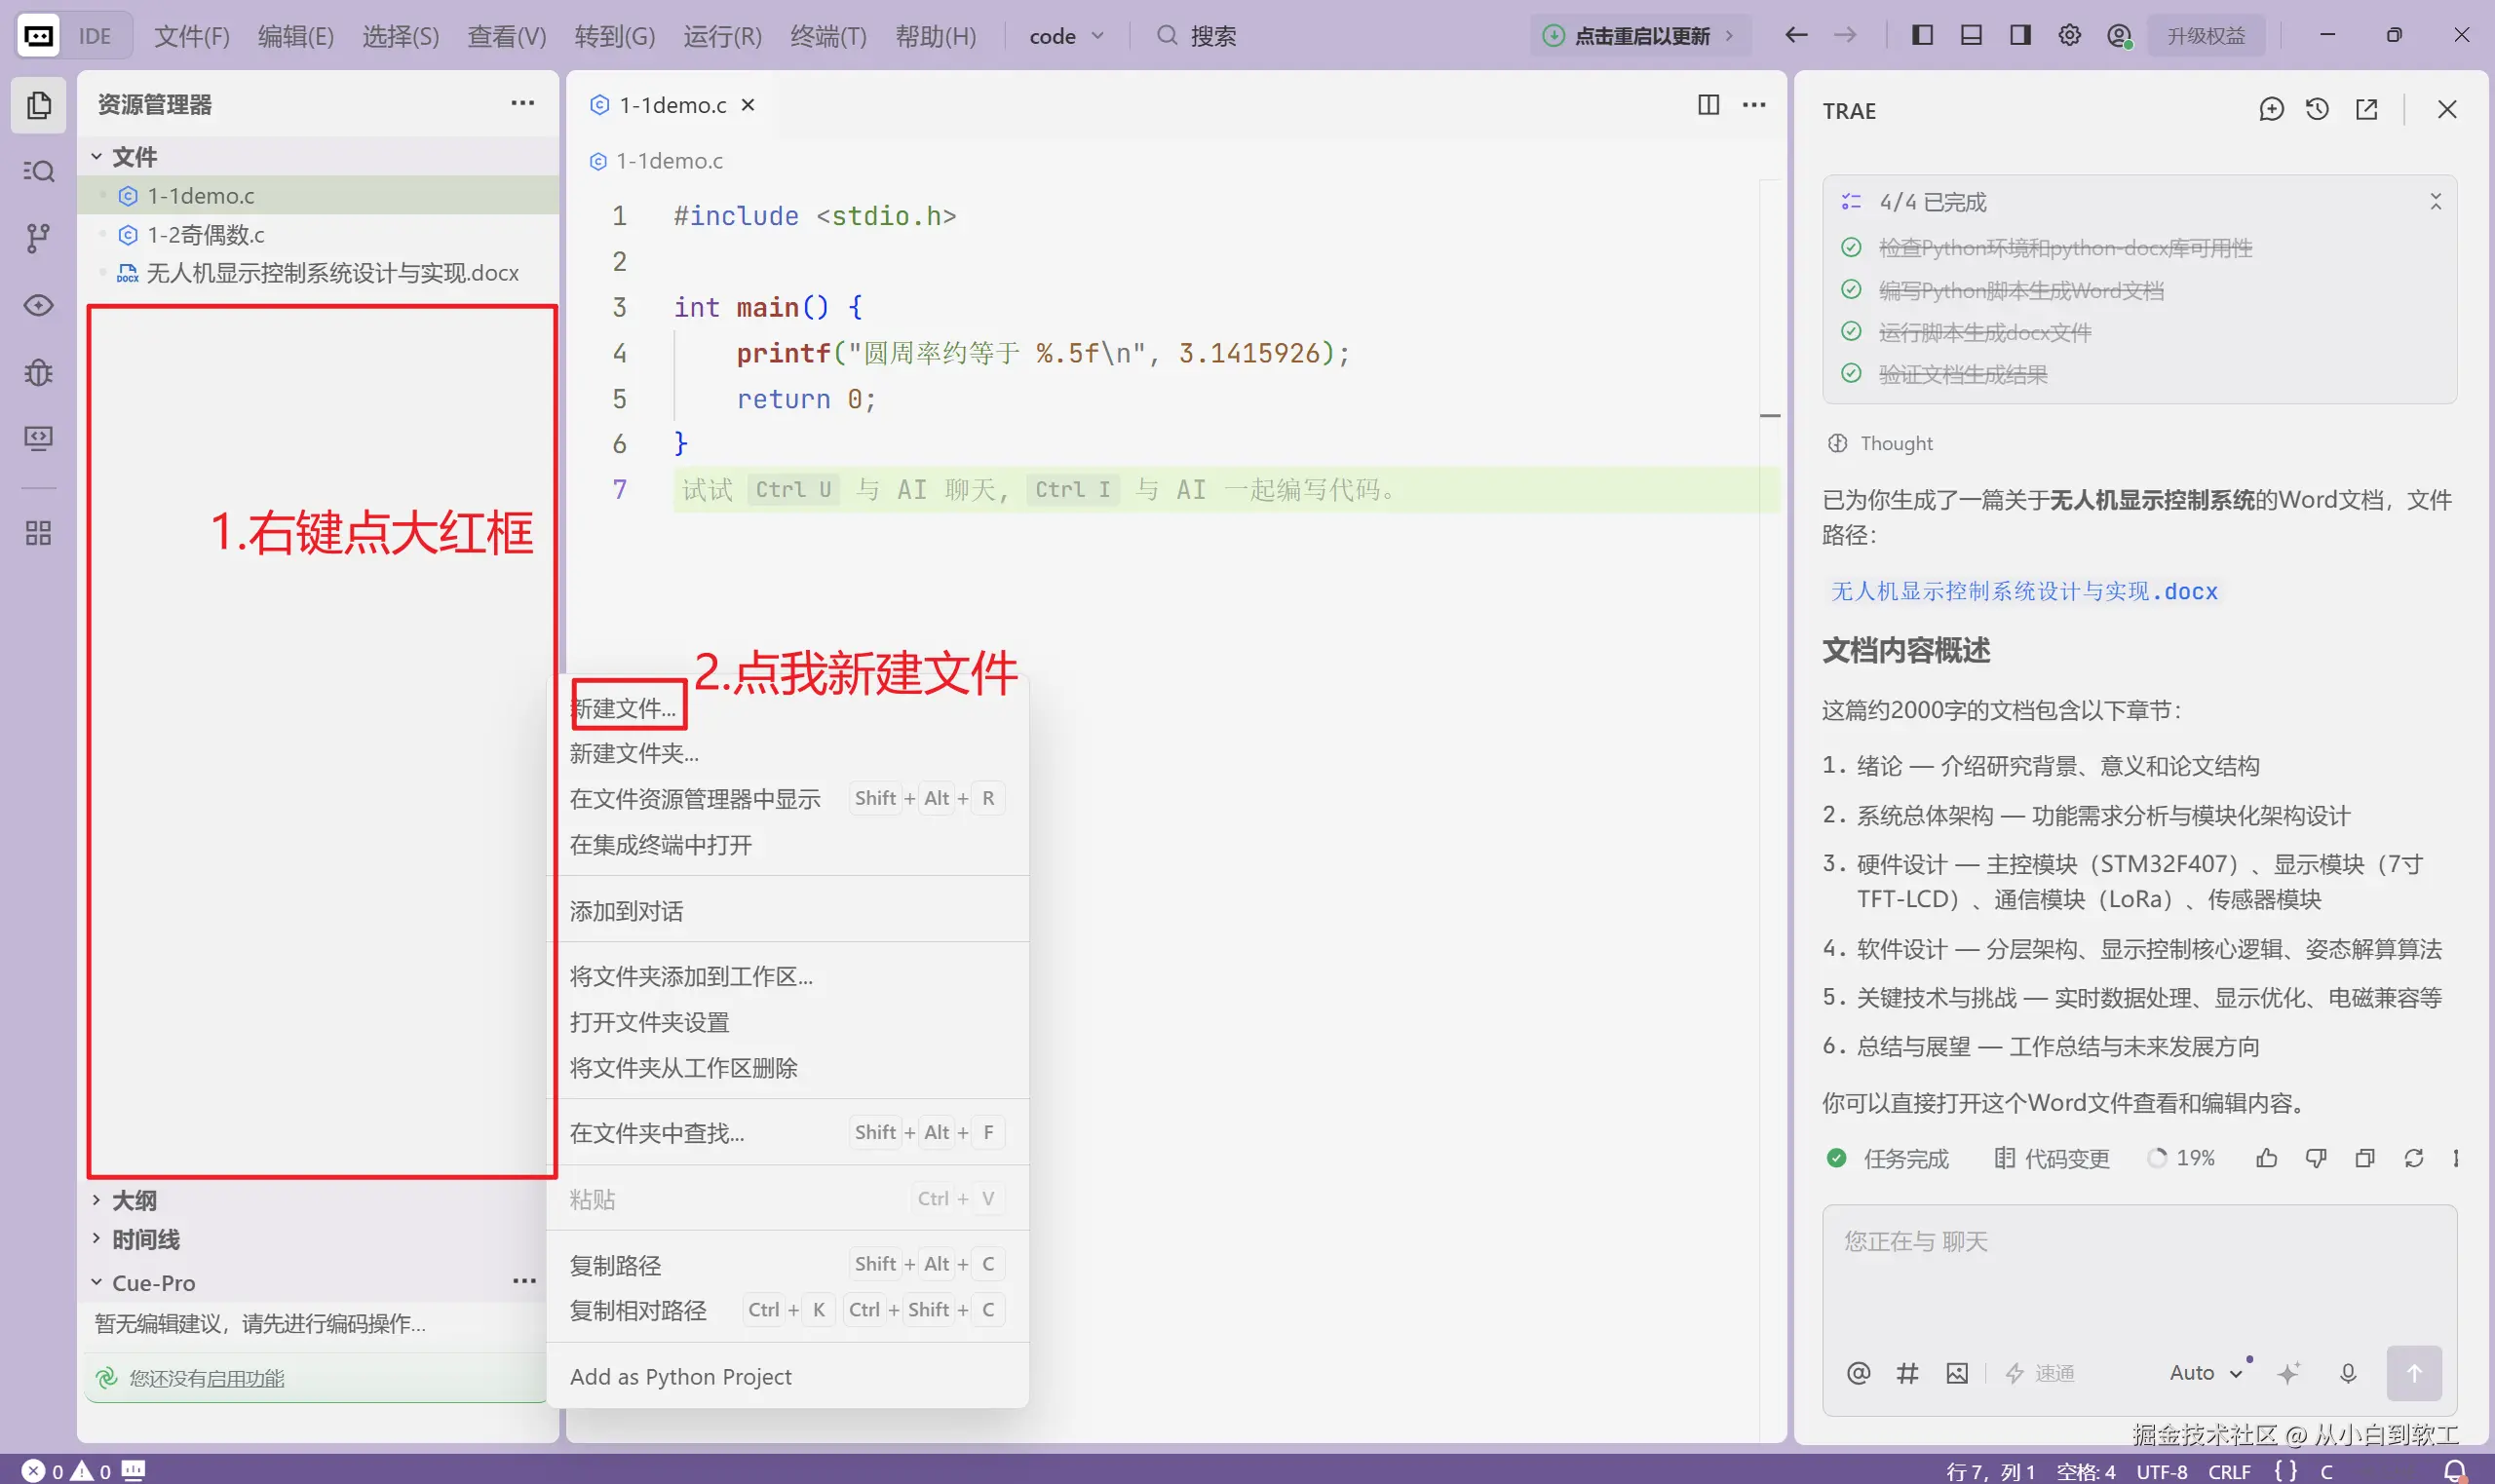
Task: Open the remote explorer monitor icon
Action: [38, 438]
